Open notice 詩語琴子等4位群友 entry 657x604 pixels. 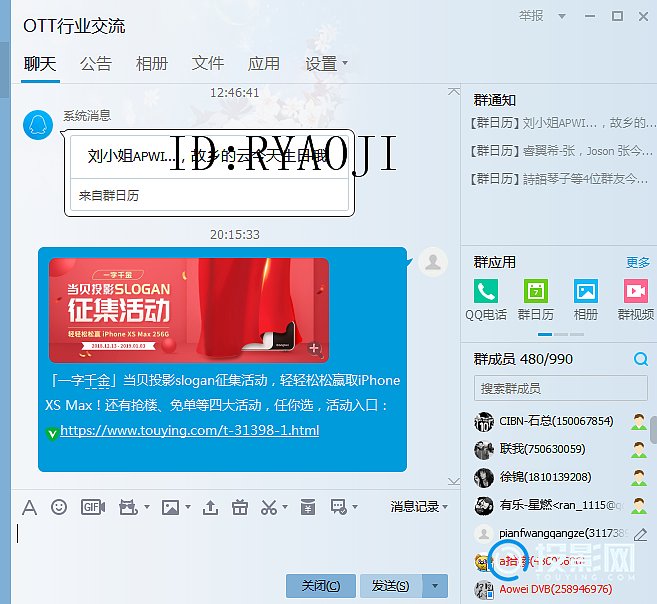[559, 179]
